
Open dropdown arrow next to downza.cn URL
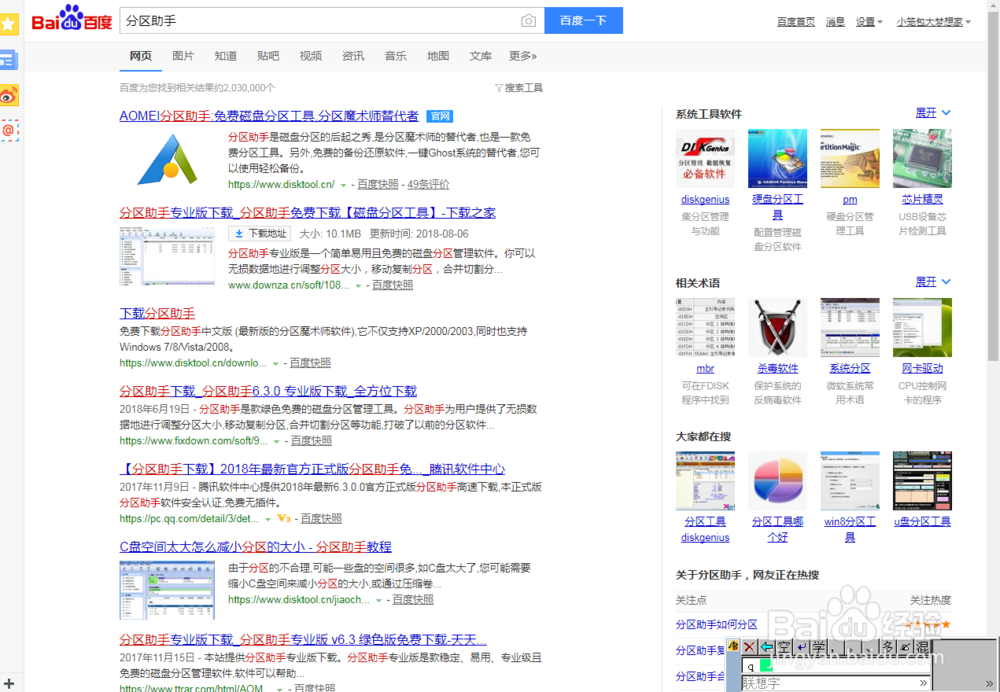(x=358, y=286)
